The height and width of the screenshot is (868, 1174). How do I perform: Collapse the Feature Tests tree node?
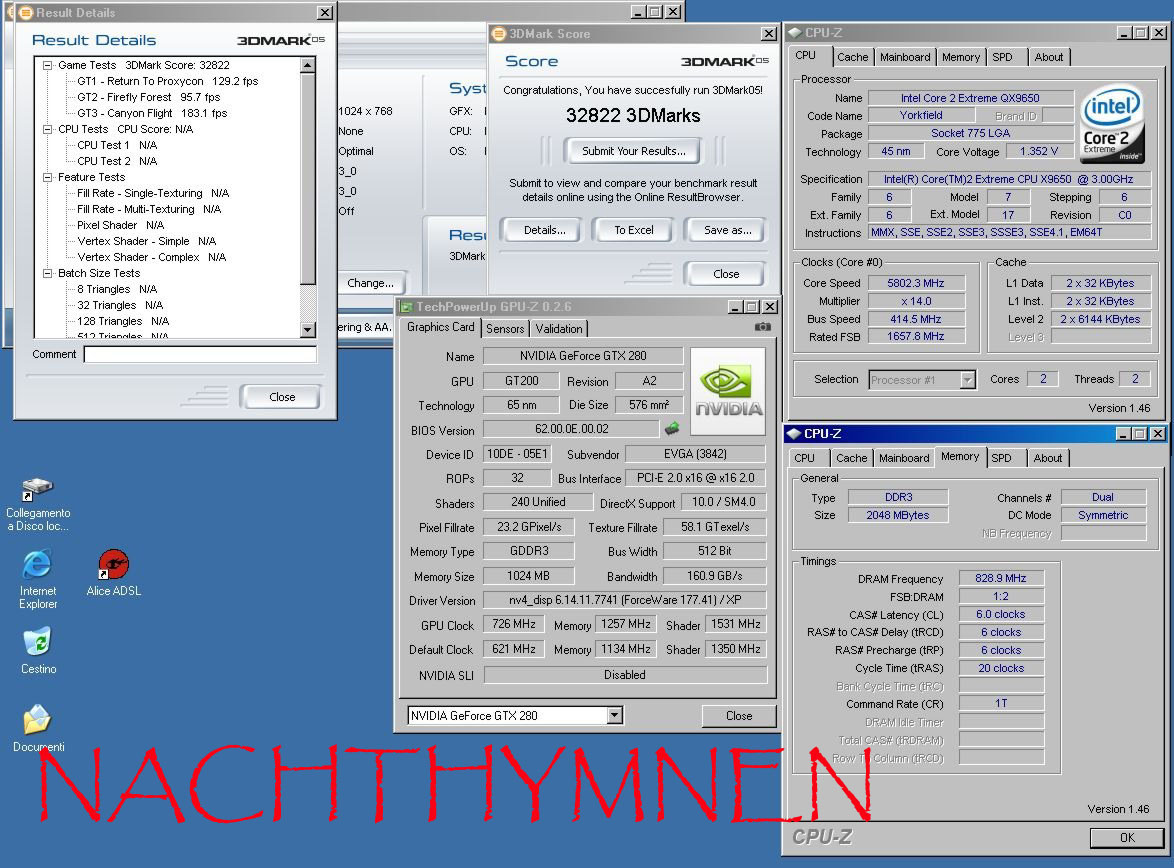pyautogui.click(x=48, y=177)
